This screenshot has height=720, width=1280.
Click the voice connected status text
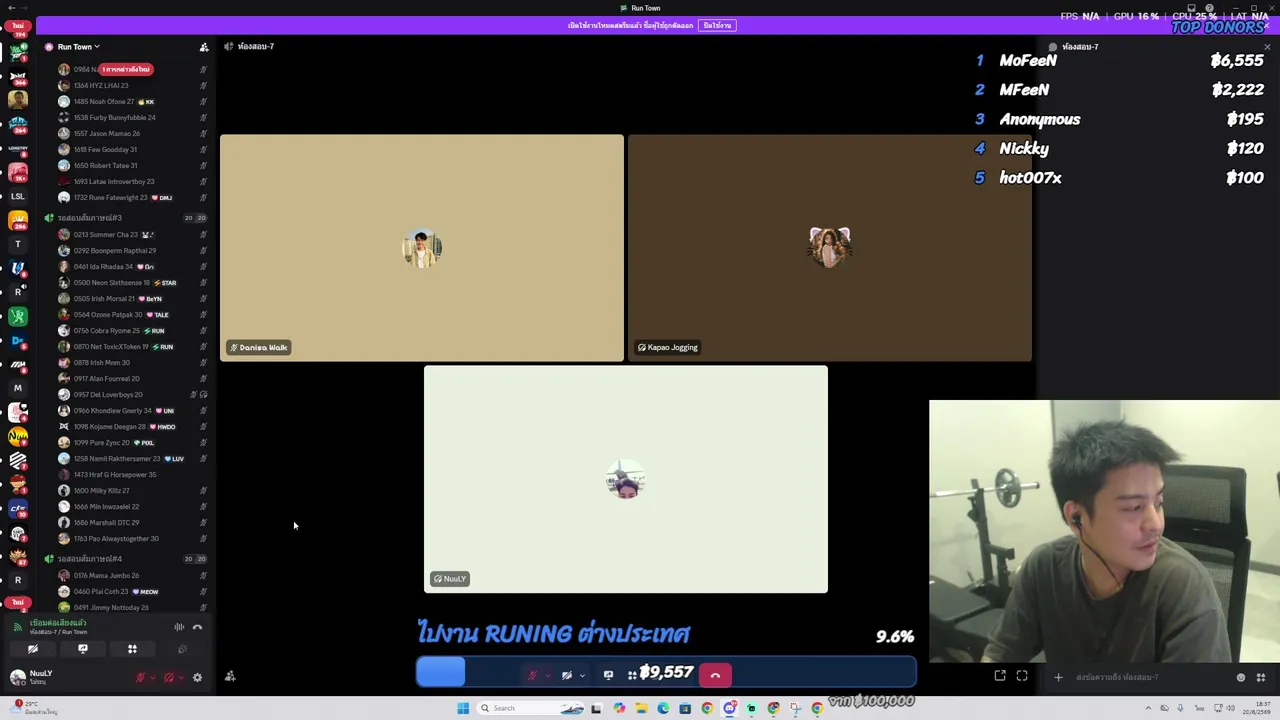click(x=58, y=623)
